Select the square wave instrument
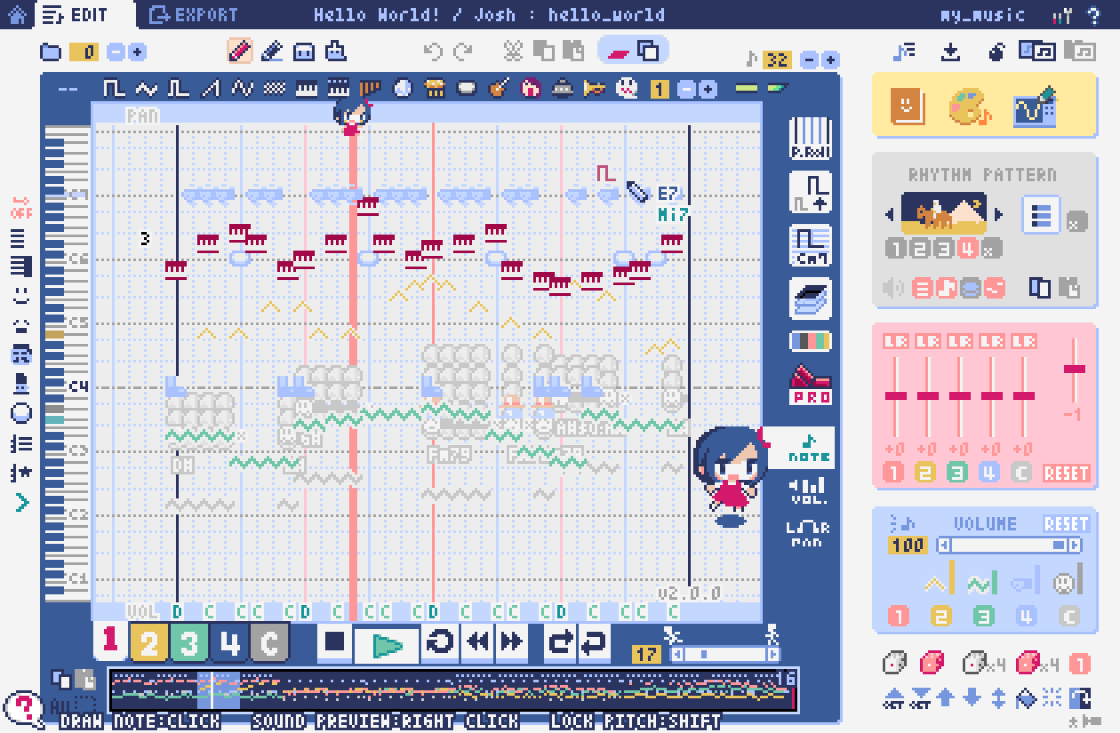This screenshot has height=733, width=1120. coord(114,88)
